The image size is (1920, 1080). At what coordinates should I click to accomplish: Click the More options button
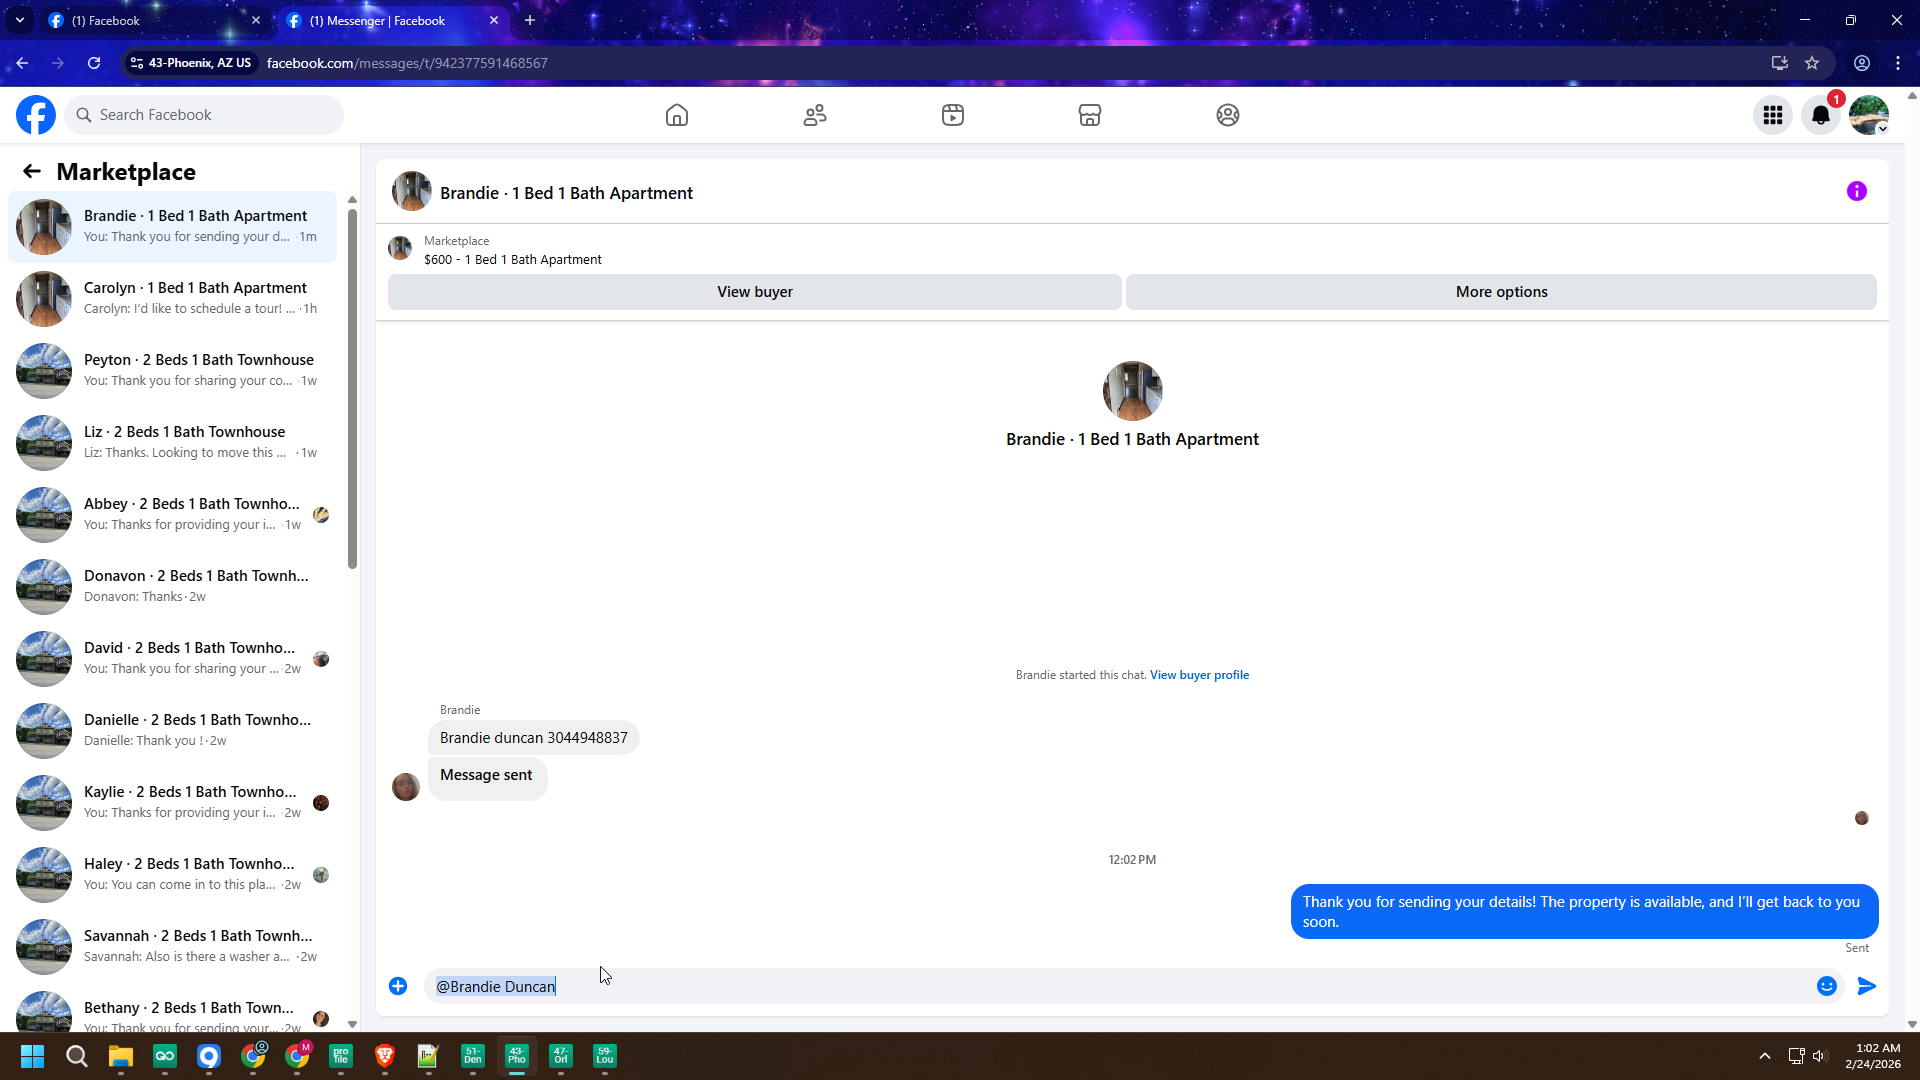pos(1501,292)
